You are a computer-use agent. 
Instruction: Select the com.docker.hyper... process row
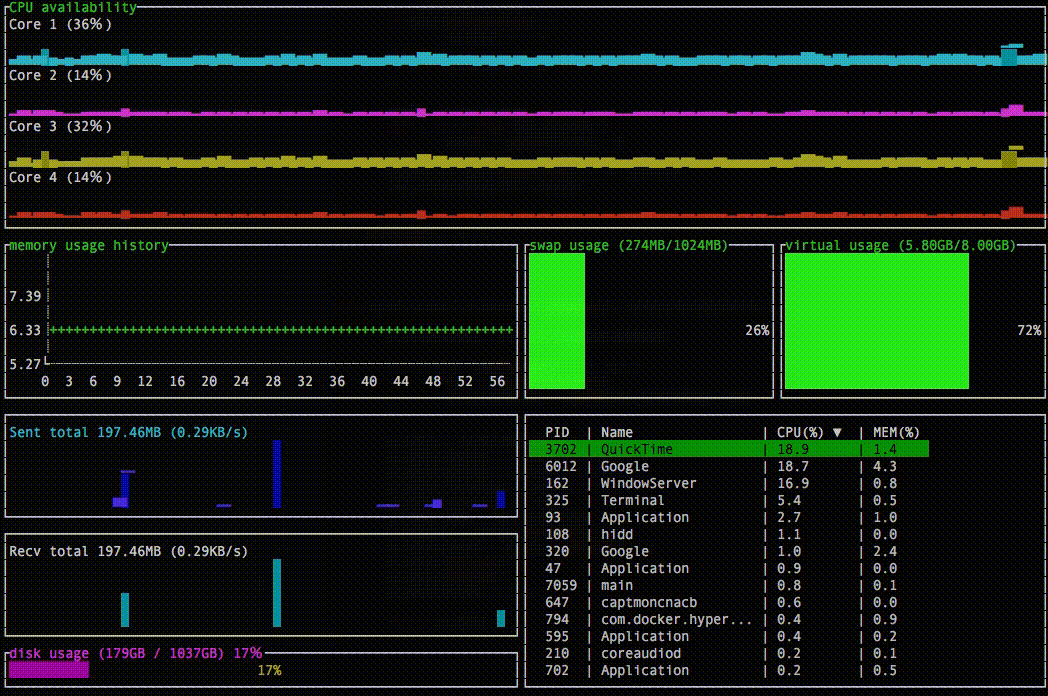tap(676, 620)
